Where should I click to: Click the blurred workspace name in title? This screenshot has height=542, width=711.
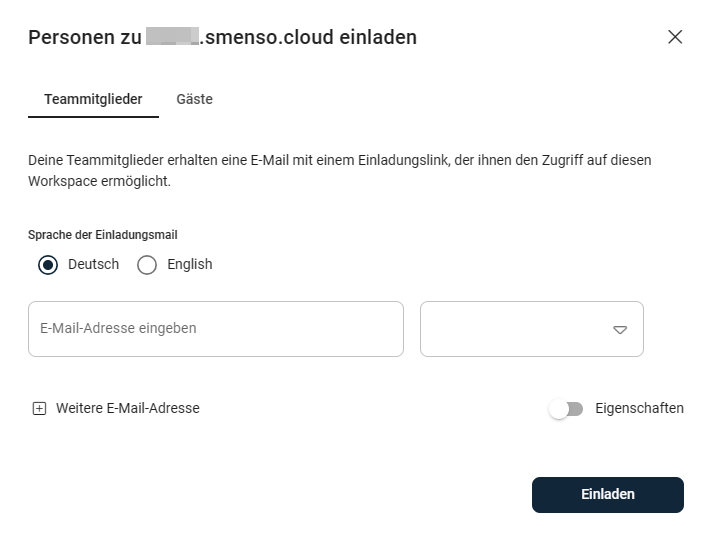click(x=172, y=38)
